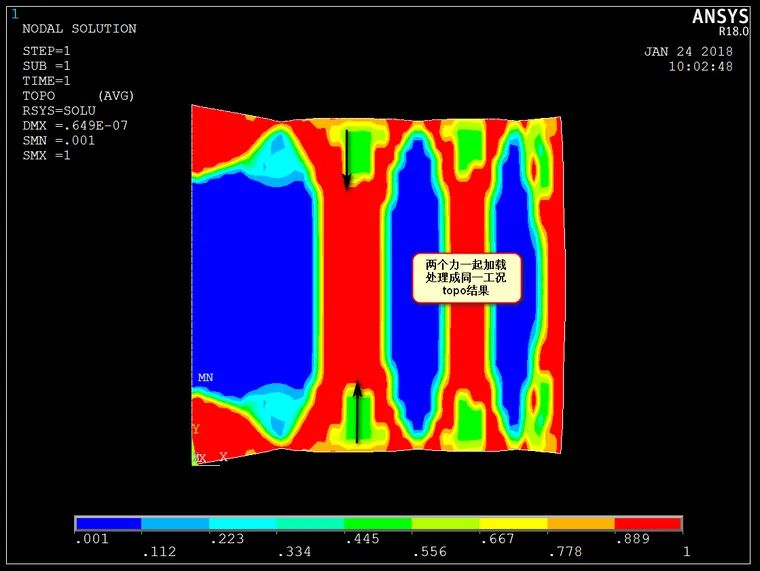
Task: Click the orange legend swatch
Action: 581,523
